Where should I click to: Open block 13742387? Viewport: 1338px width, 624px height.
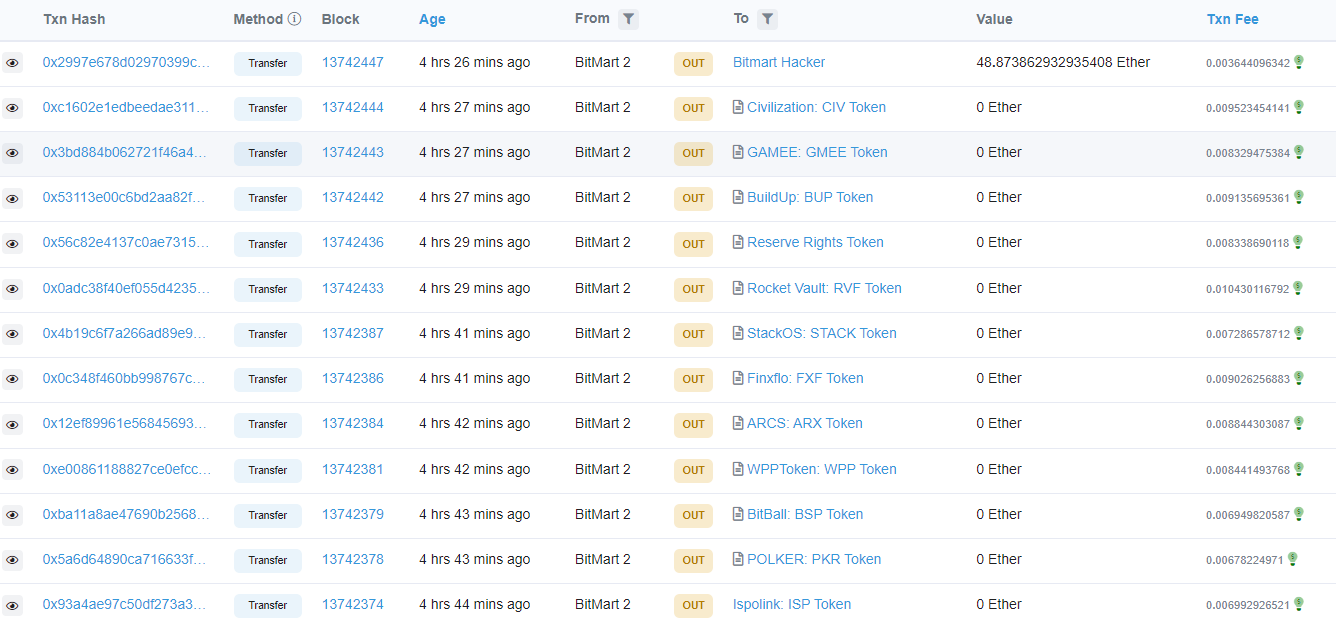[352, 333]
